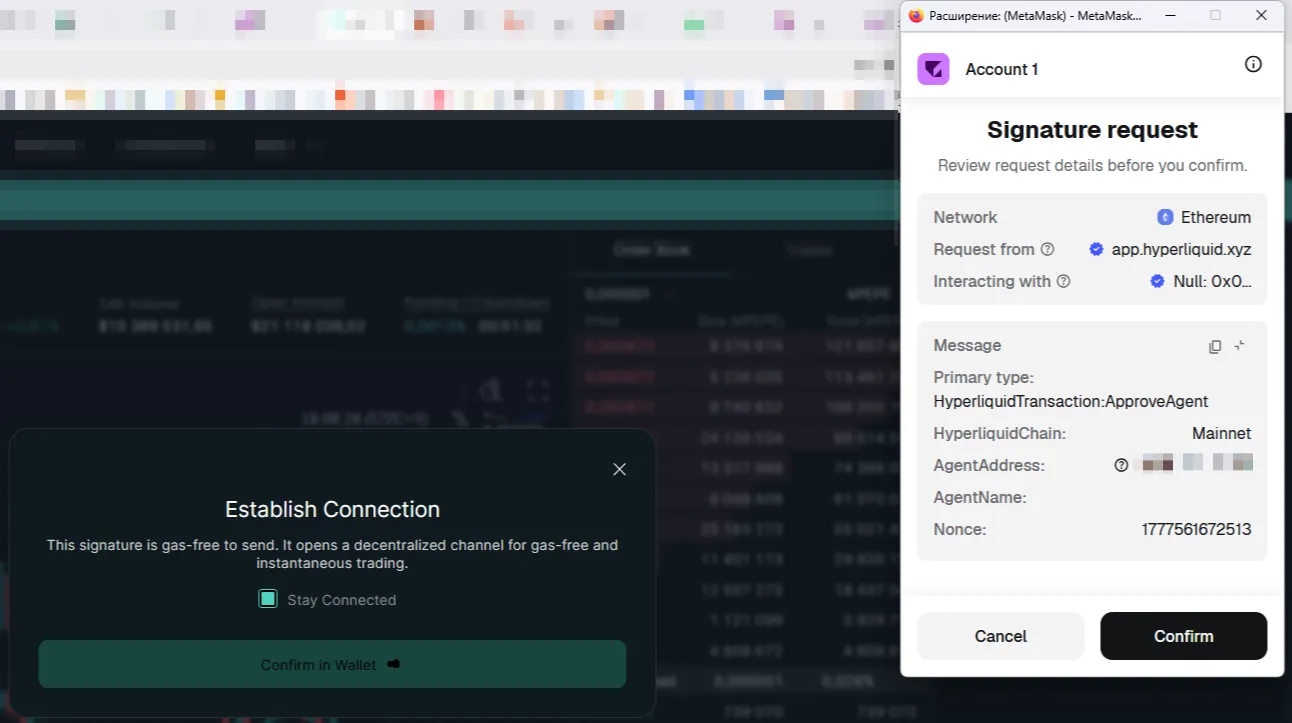Screen dimensions: 1292x723
Task: Copy the Message with the copy icon
Action: [1215, 346]
